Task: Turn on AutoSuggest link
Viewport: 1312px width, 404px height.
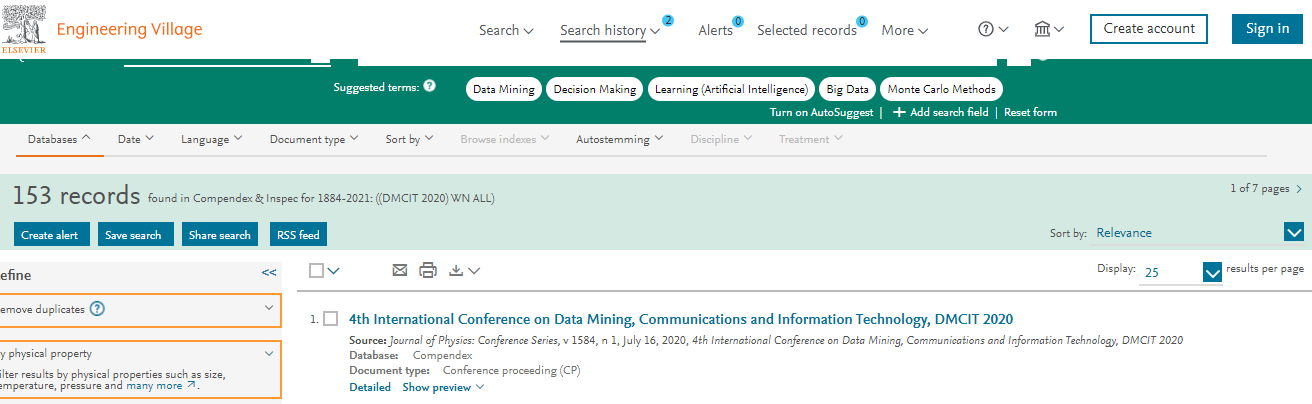Action: (821, 112)
